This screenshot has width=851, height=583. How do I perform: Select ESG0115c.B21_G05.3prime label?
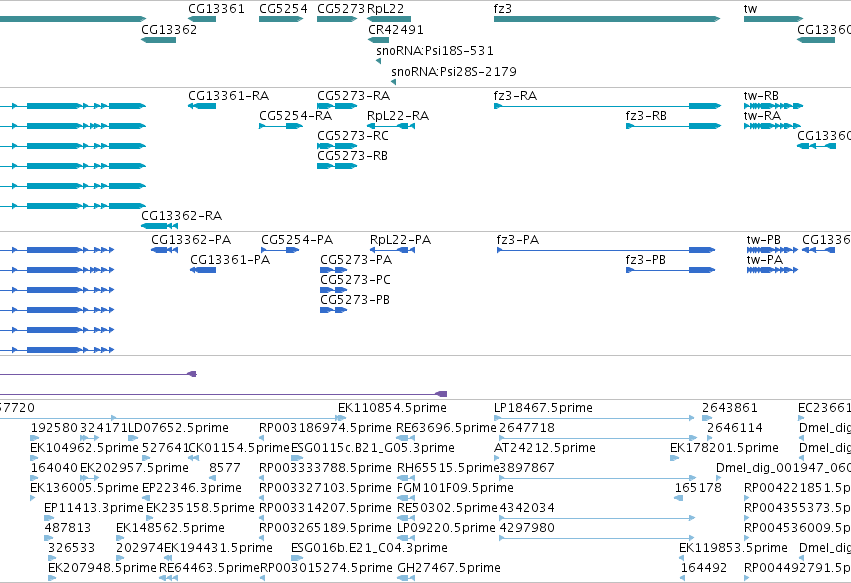(373, 448)
